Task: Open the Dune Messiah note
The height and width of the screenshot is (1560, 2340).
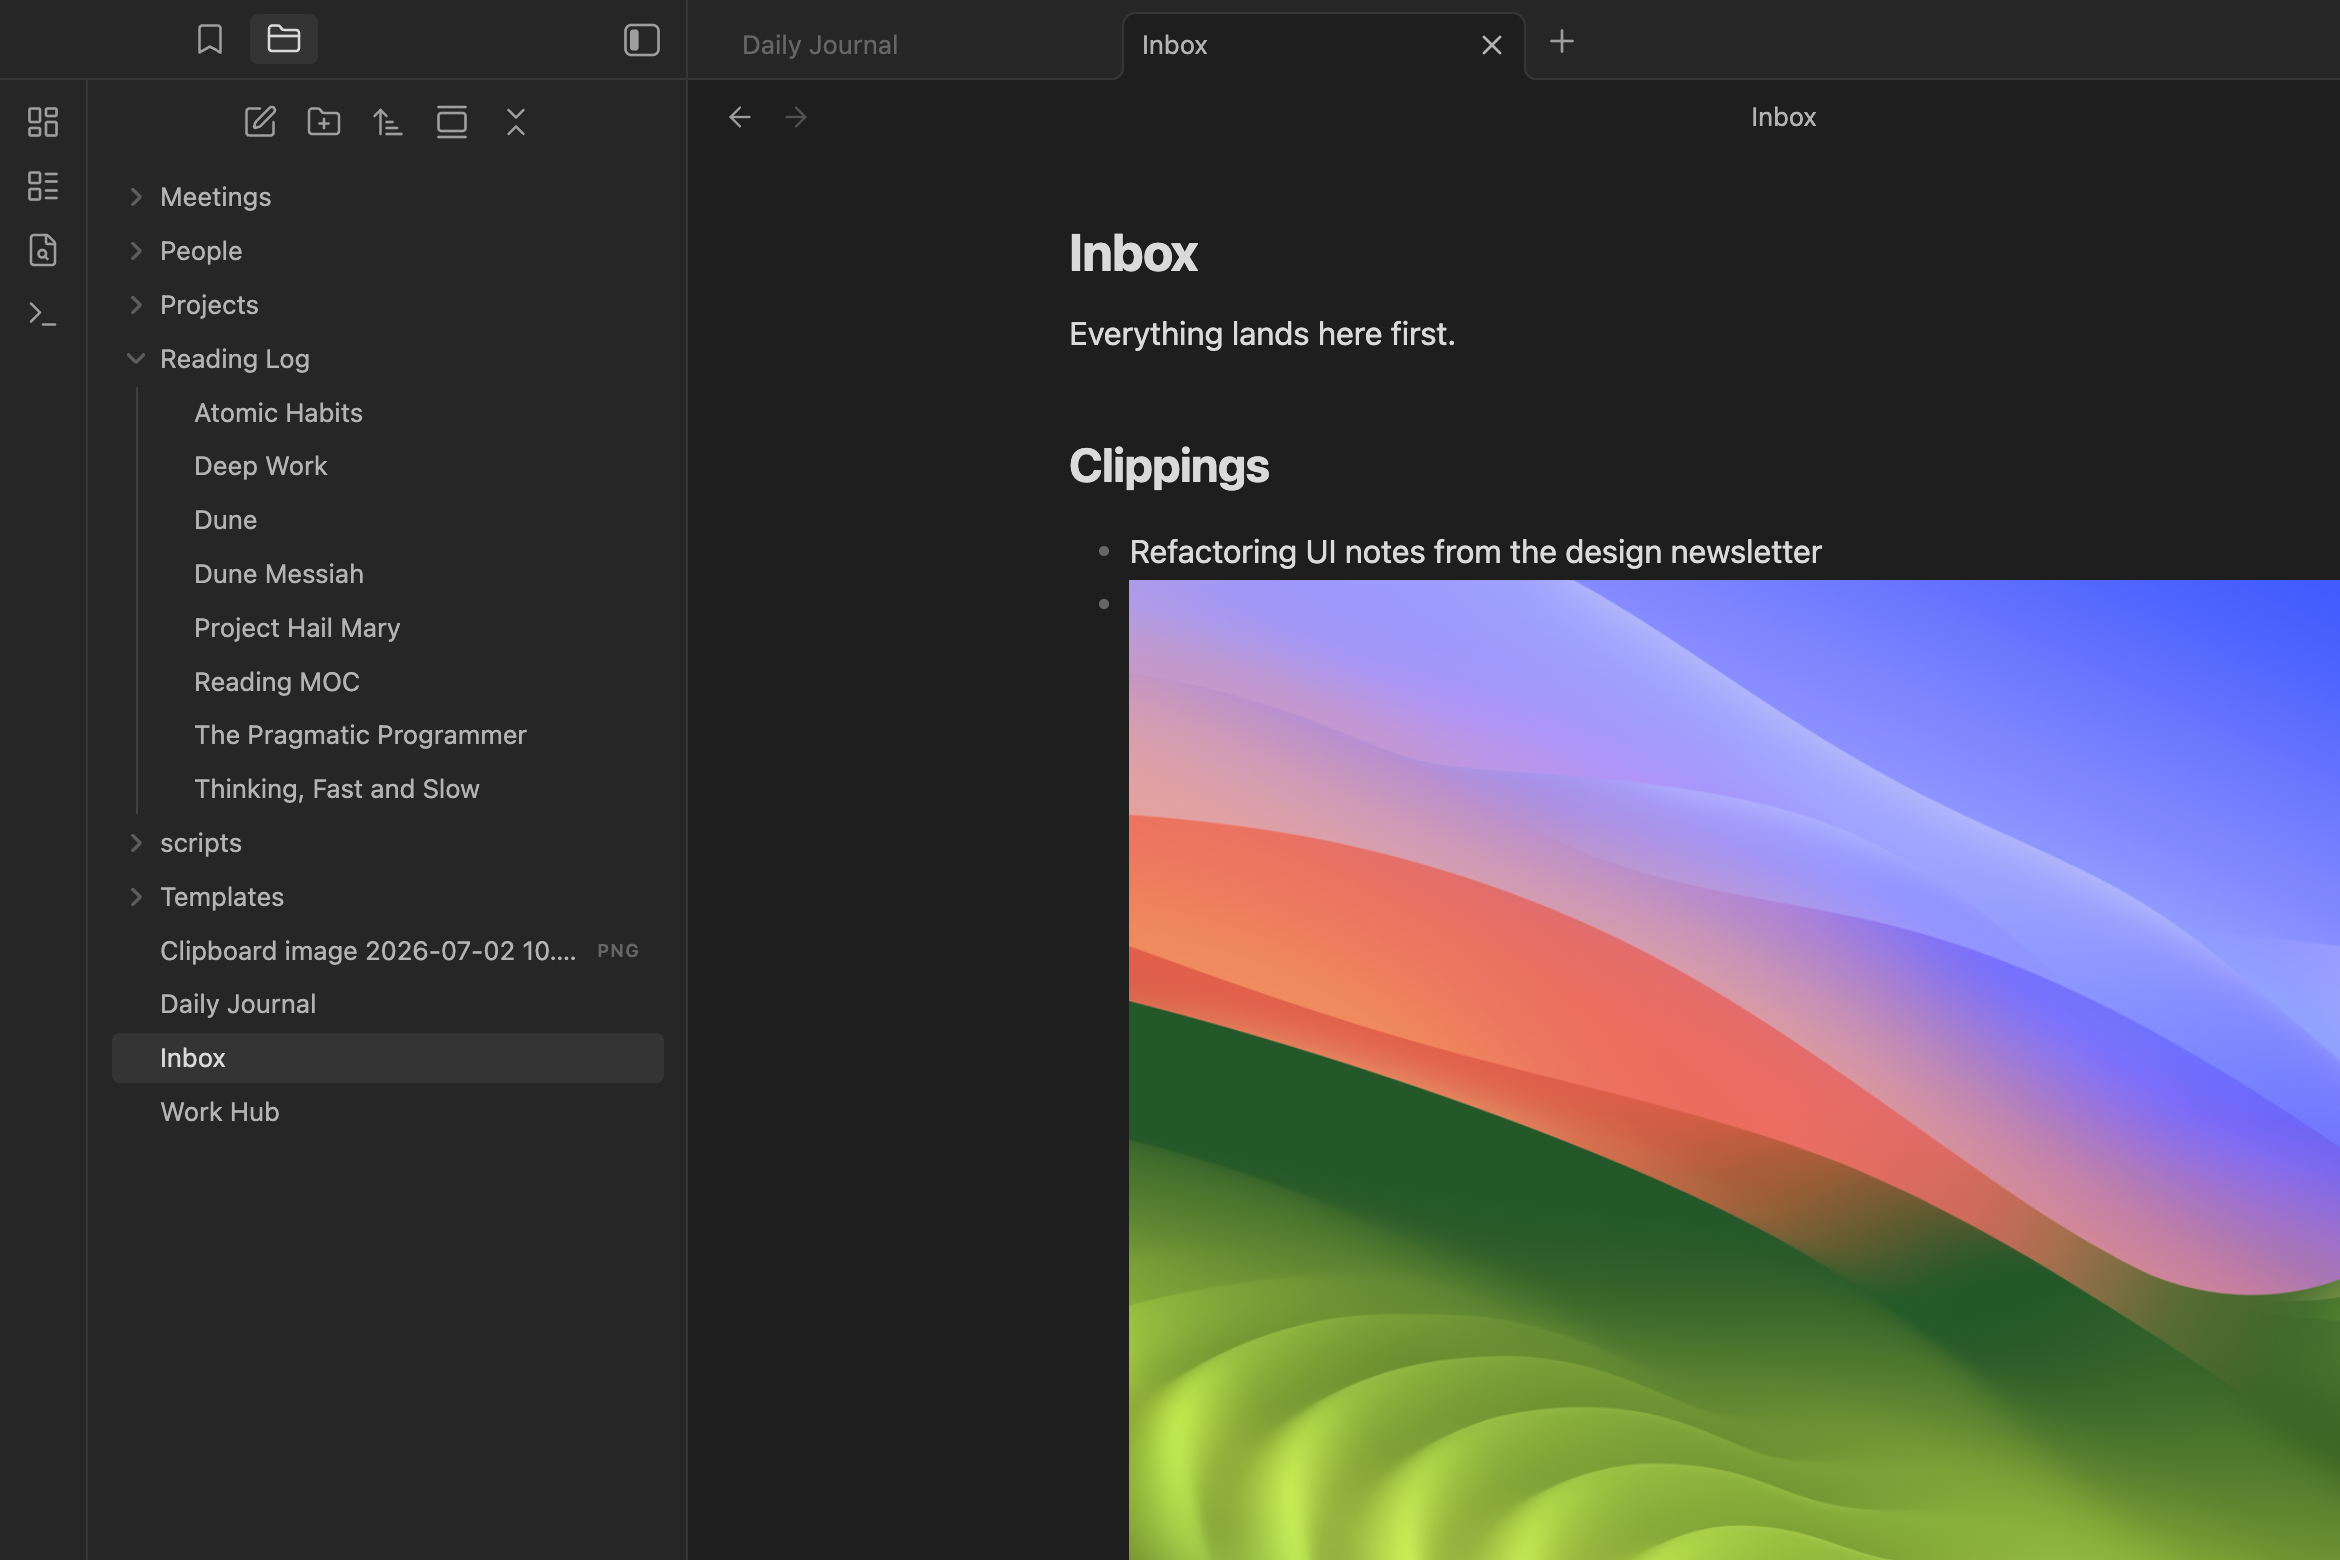Action: pyautogui.click(x=405, y=574)
